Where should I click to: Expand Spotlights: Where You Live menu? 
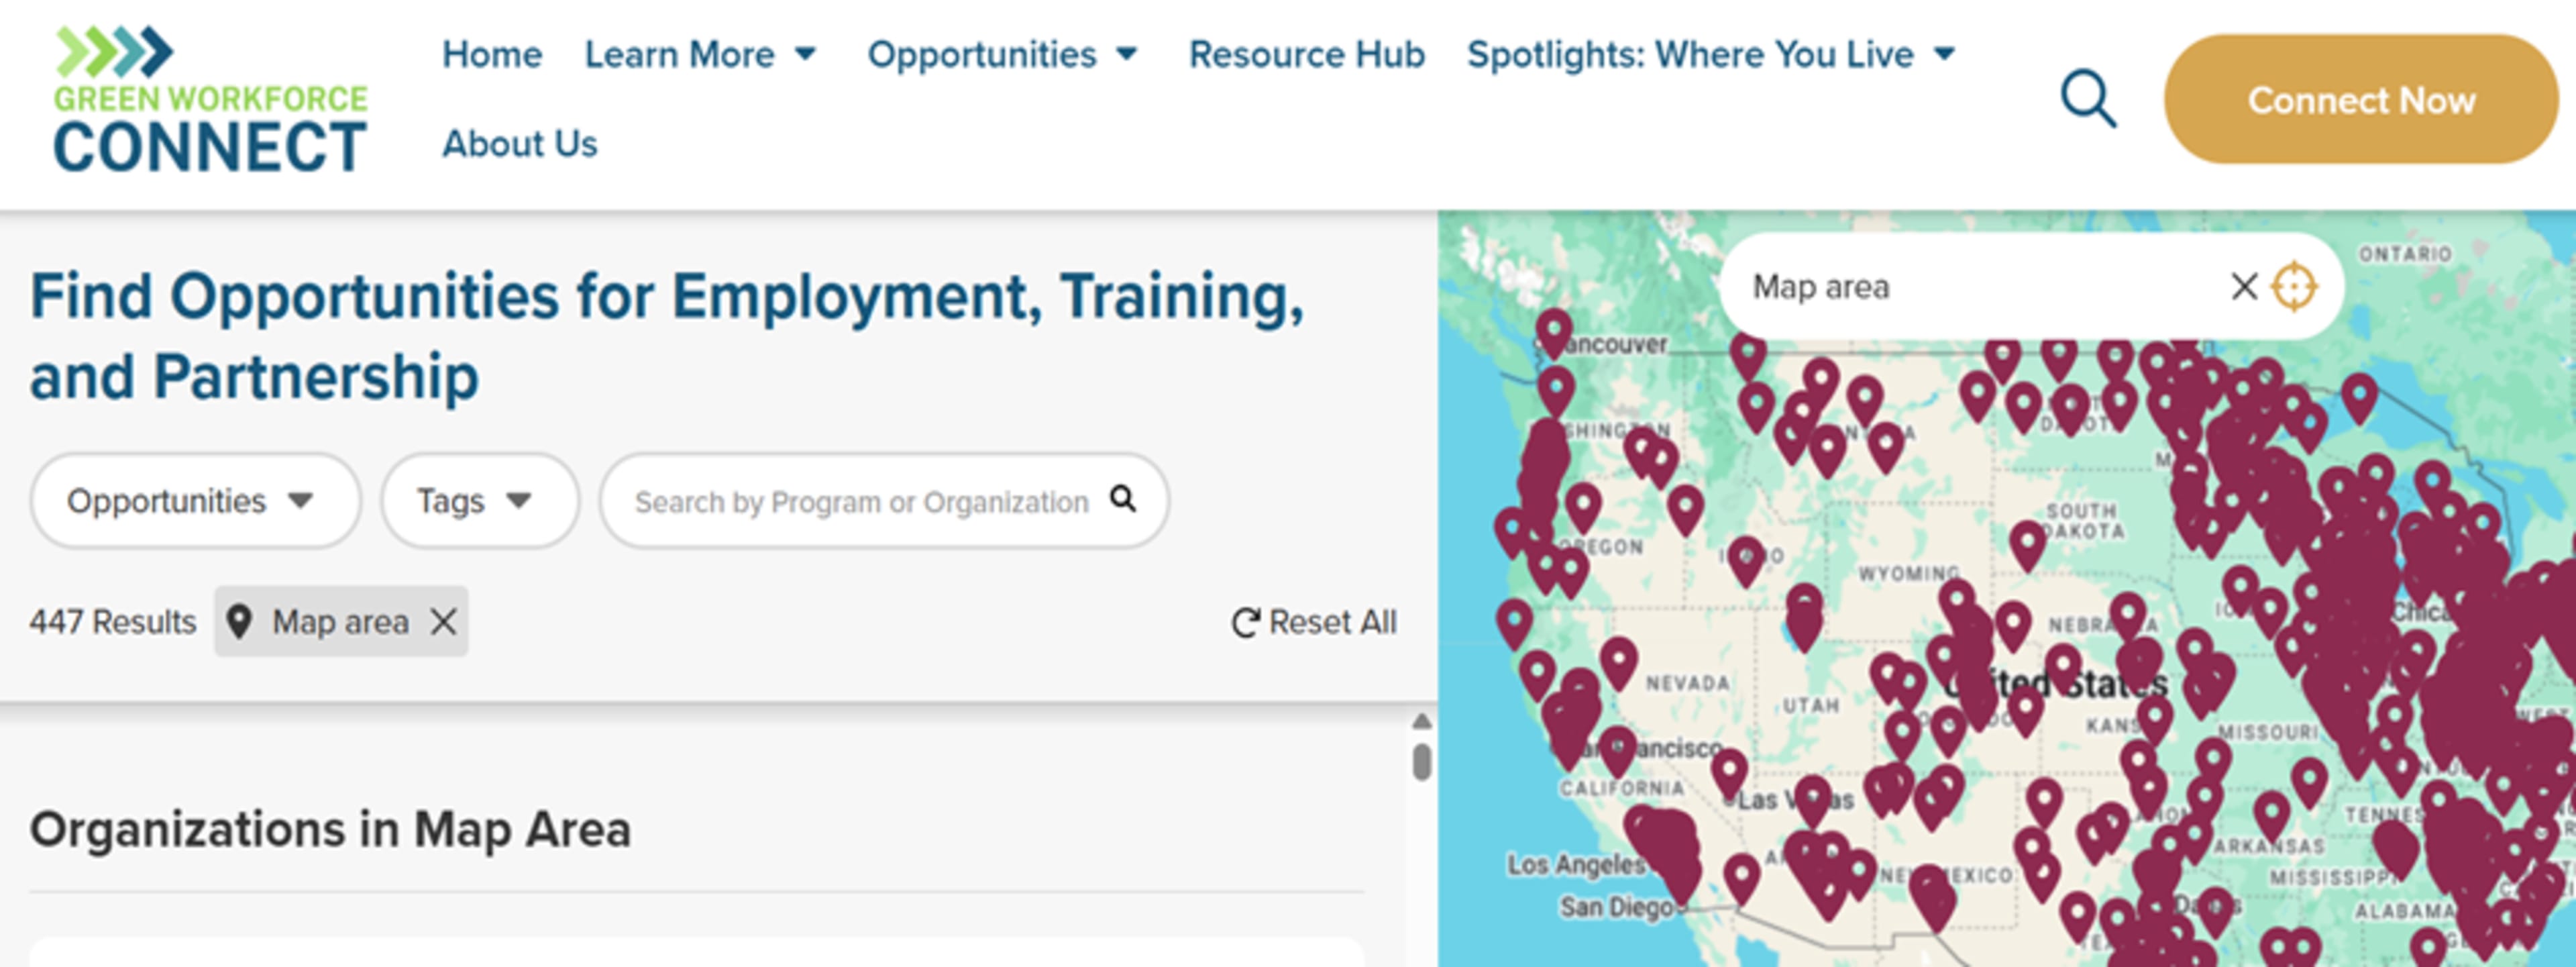(x=1711, y=54)
